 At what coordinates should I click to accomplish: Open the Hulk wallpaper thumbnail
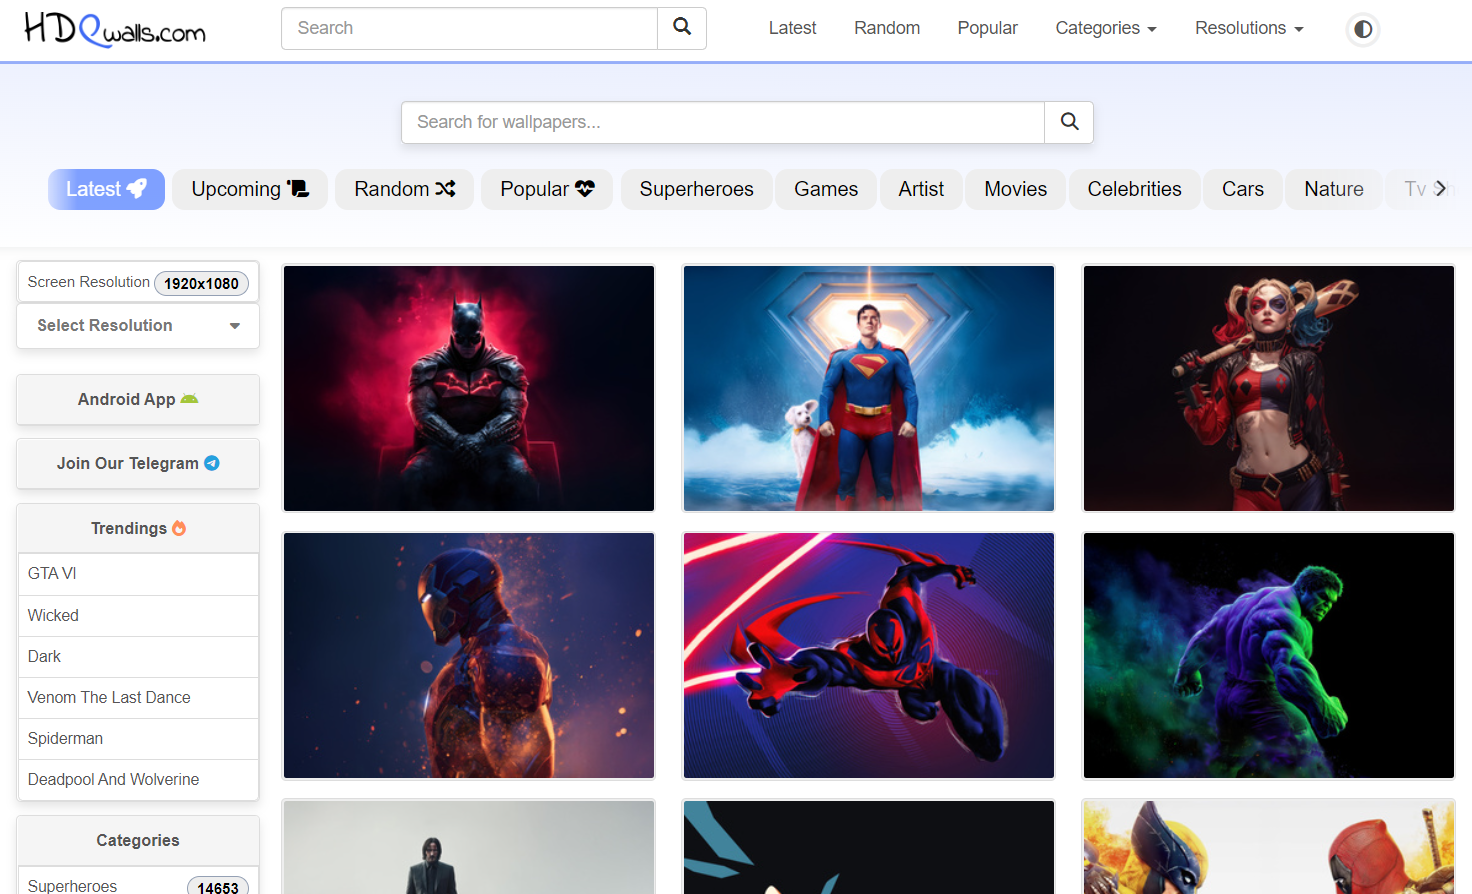[x=1268, y=655]
